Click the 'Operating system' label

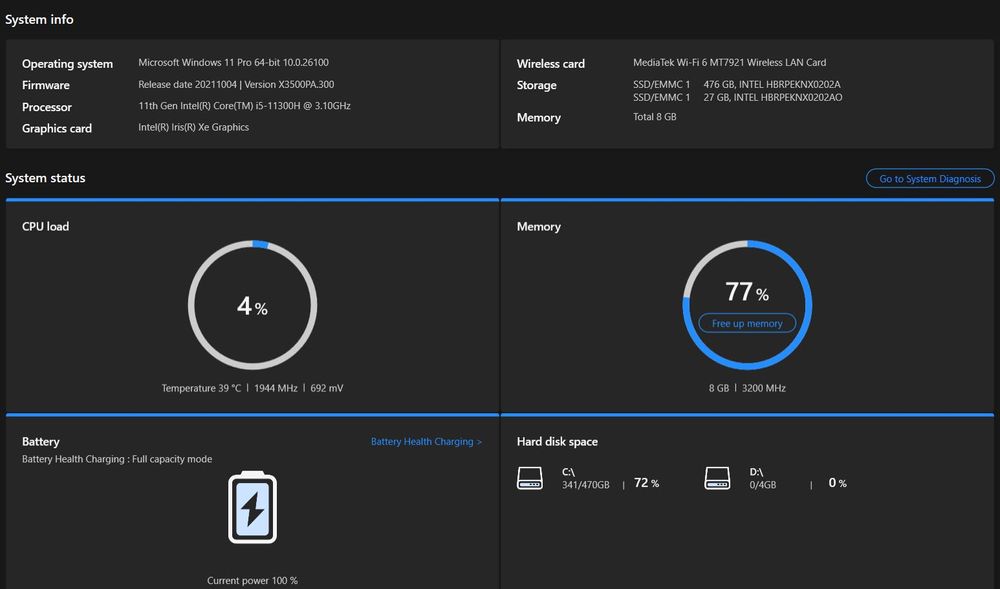(67, 64)
